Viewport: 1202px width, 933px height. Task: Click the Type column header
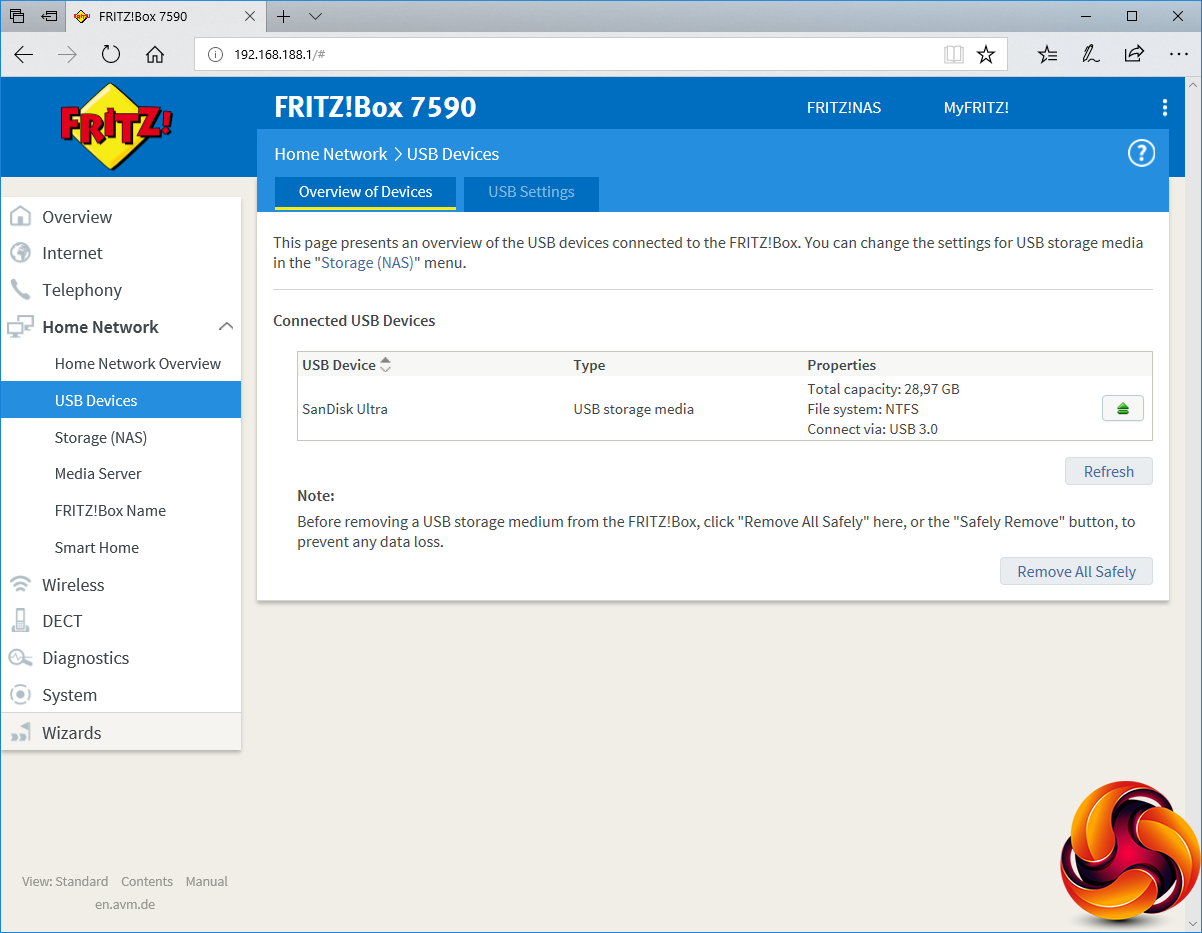(x=589, y=365)
